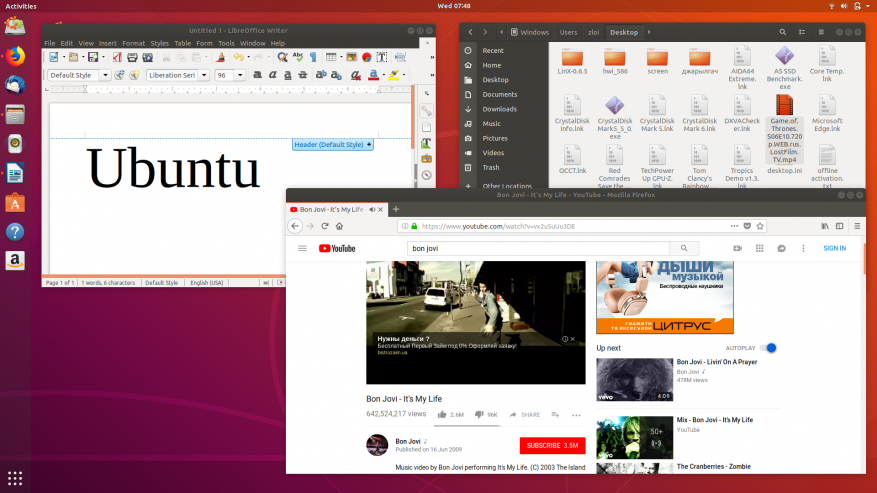Open YouTube apps grid icon
This screenshot has height=493, width=877.
(760, 248)
